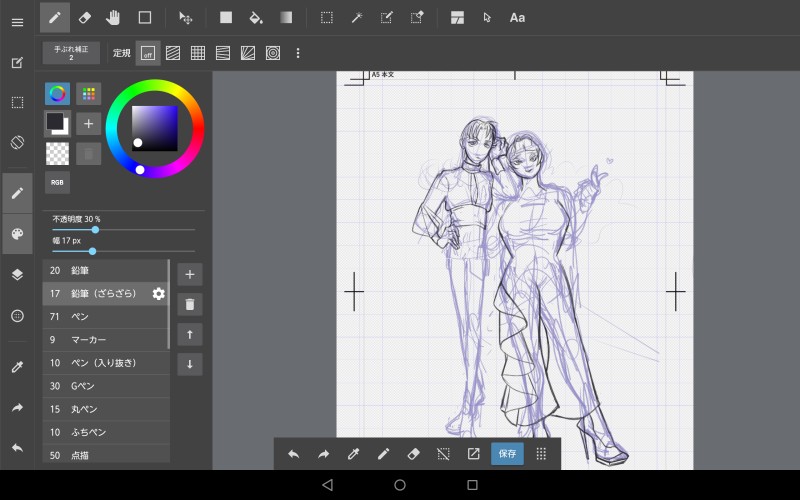This screenshot has width=800, height=500.
Task: Delete the selected brush with trash icon
Action: click(189, 304)
